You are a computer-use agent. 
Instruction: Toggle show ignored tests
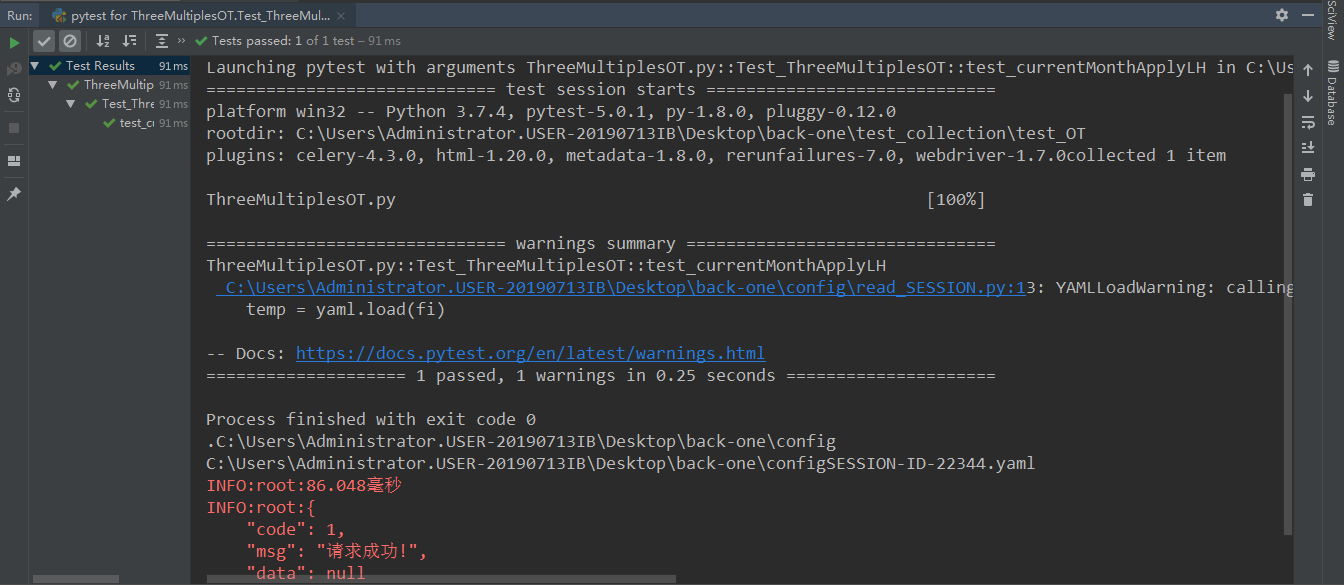tap(69, 41)
